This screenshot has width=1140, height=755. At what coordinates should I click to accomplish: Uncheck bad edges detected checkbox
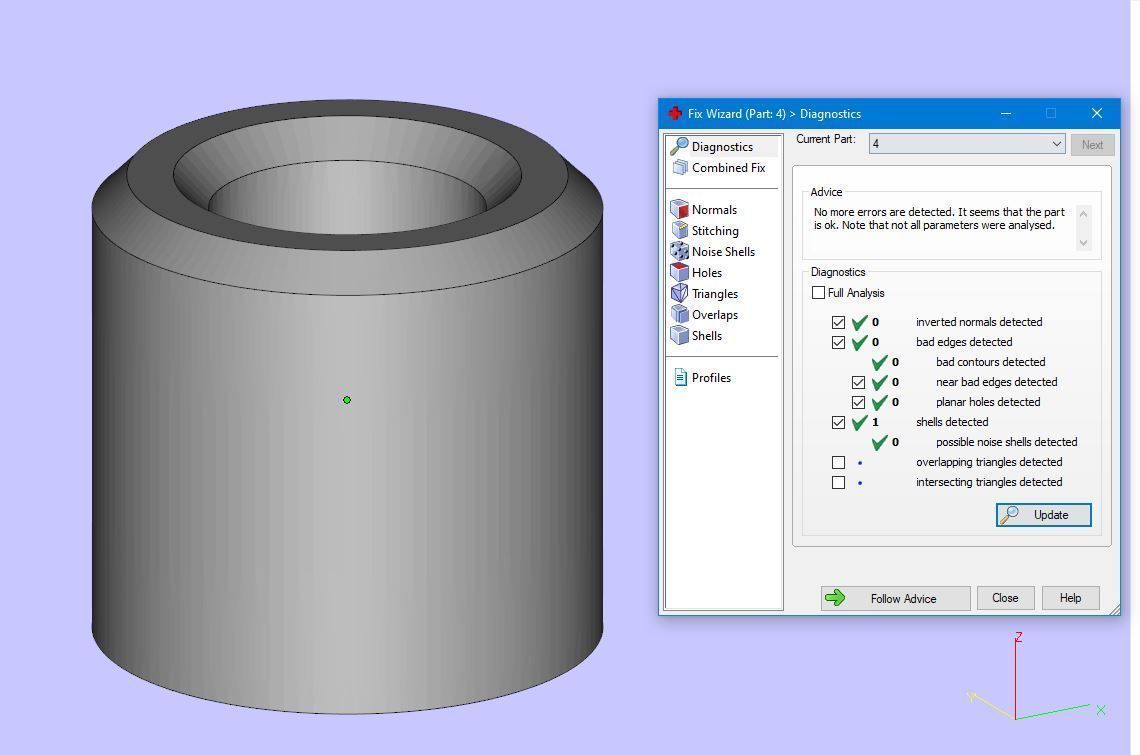pos(838,343)
